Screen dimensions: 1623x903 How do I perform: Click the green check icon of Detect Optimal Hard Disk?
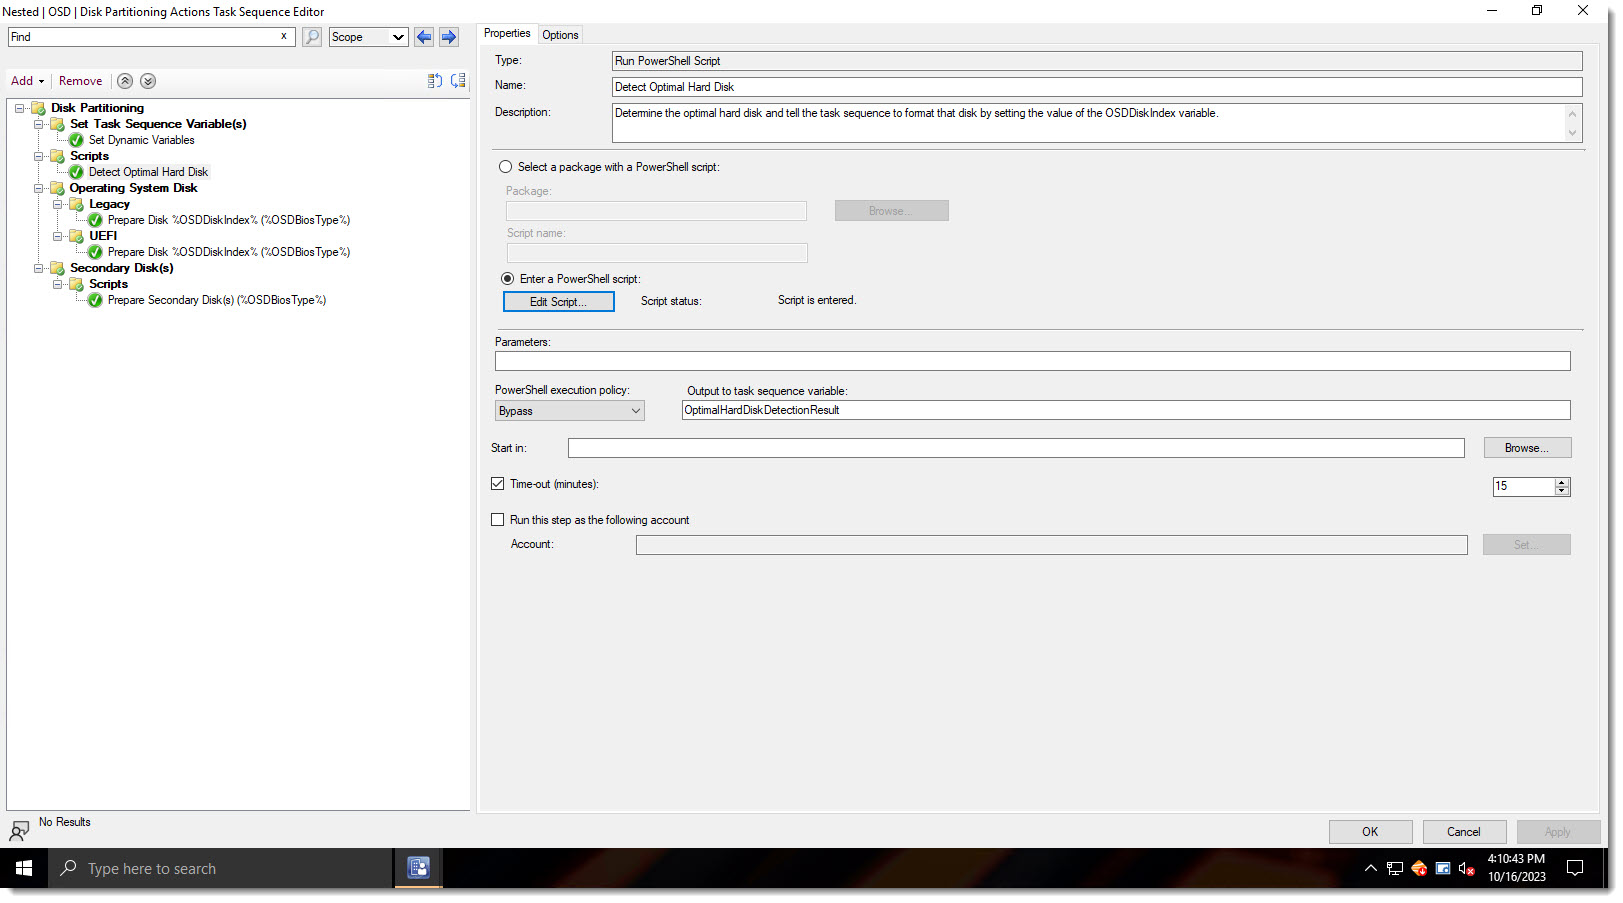76,172
